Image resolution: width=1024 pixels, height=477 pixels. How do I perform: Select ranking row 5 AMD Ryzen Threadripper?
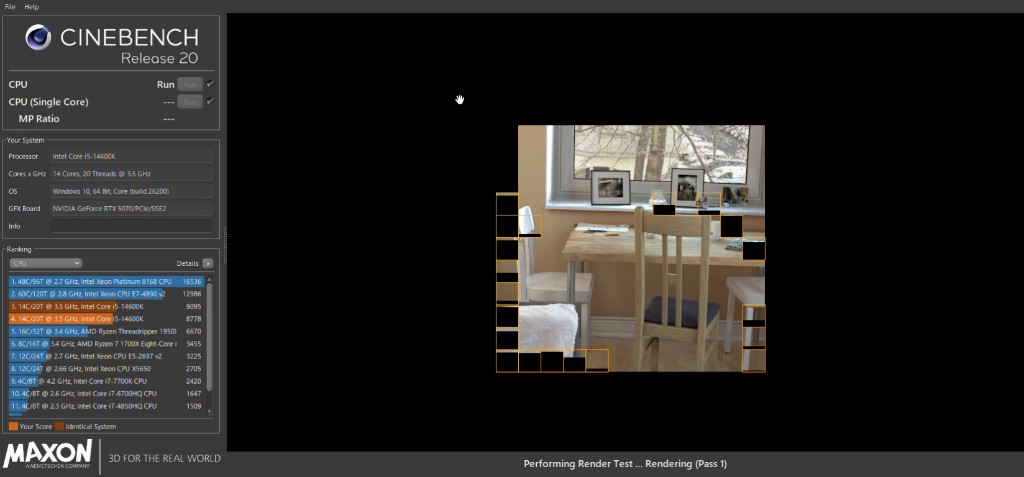point(106,331)
